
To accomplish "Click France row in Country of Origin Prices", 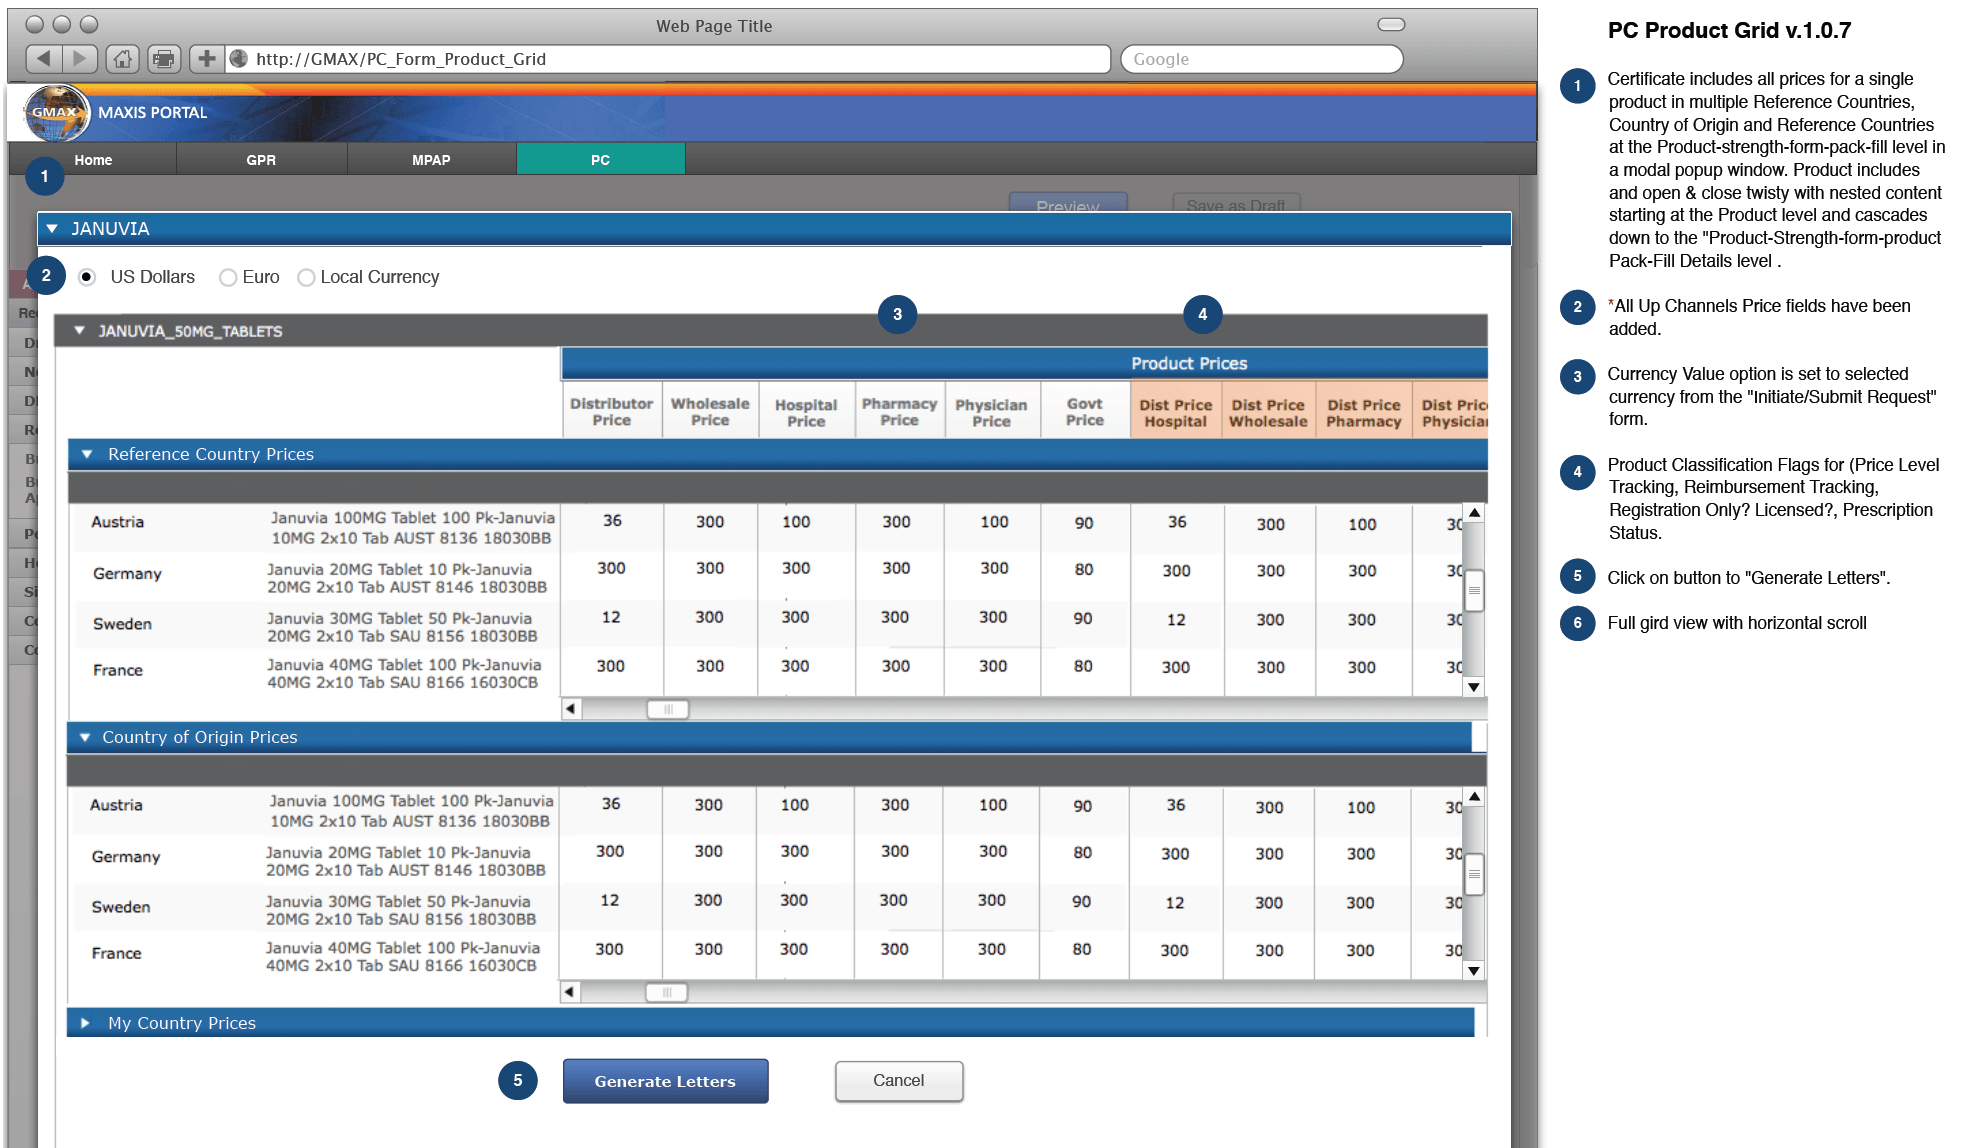I will (x=766, y=956).
